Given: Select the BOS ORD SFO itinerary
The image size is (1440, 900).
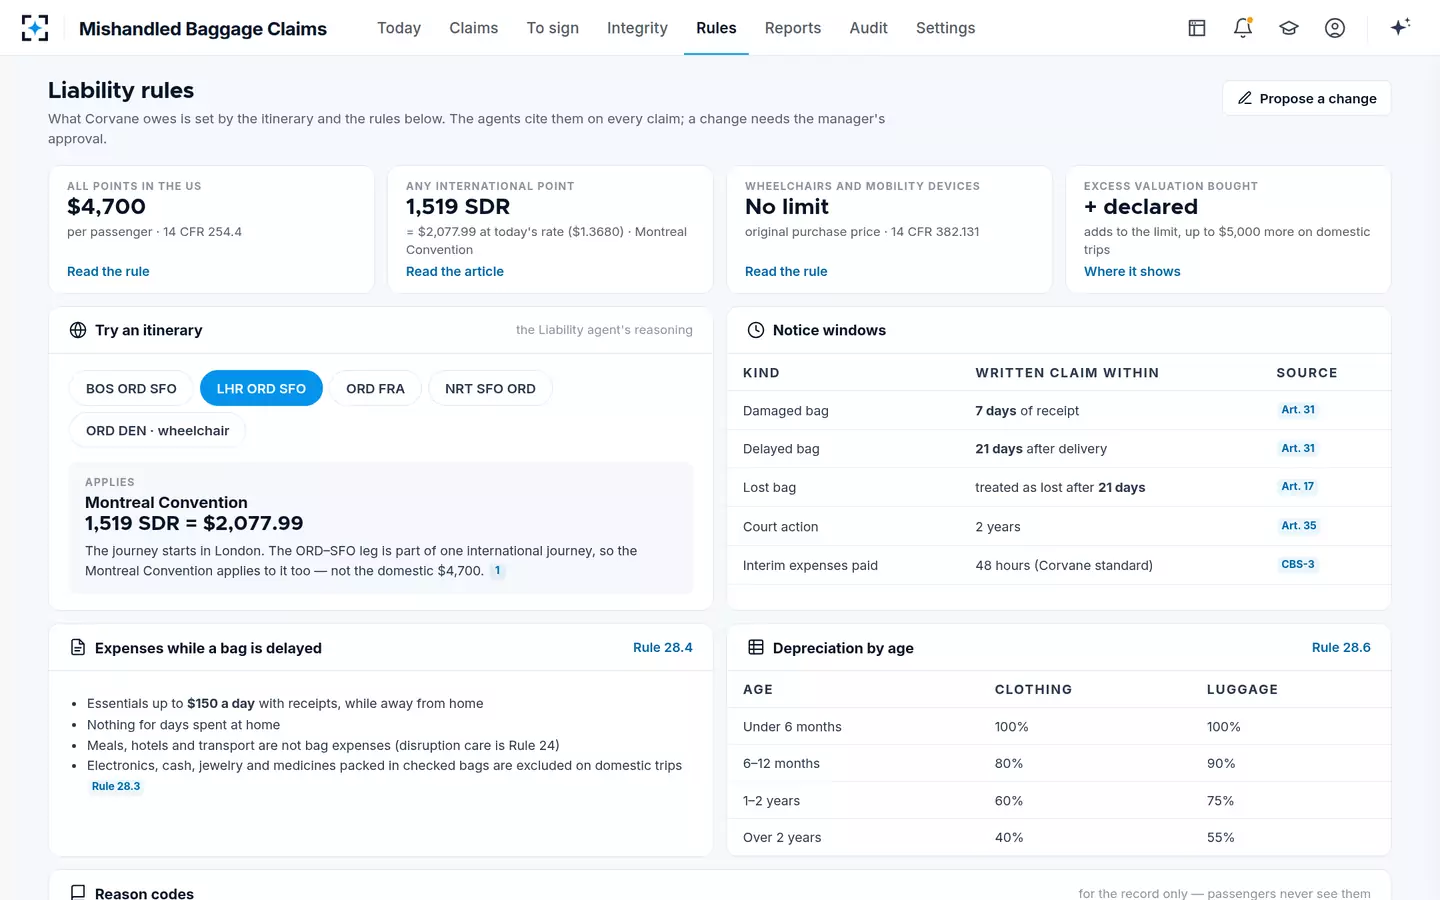Looking at the screenshot, I should [x=131, y=388].
